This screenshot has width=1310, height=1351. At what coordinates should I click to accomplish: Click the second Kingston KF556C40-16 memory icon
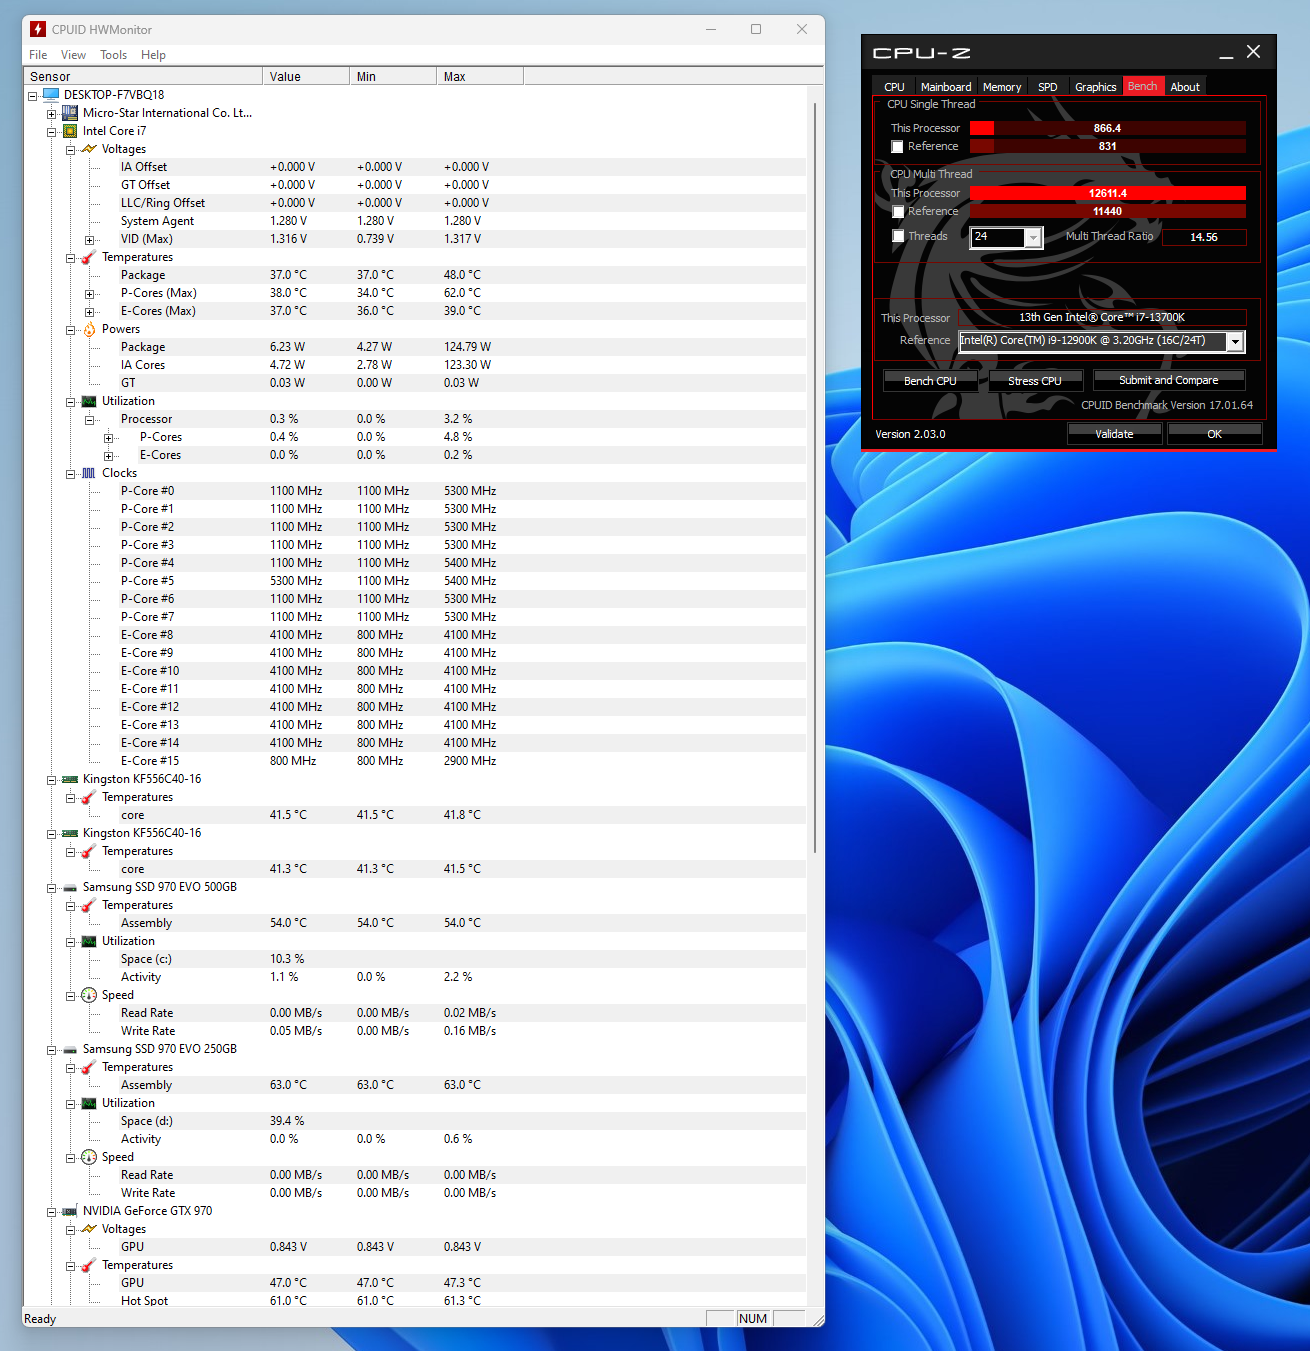(x=70, y=833)
